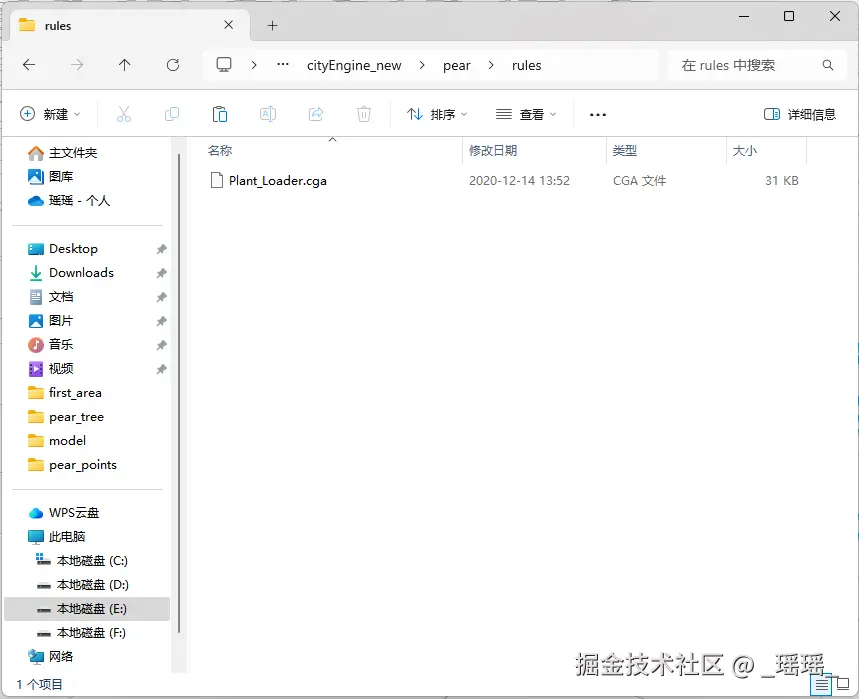Expand chevron after cityEngine_new breadcrumb
Screen dimensions: 859x699
(x=422, y=65)
